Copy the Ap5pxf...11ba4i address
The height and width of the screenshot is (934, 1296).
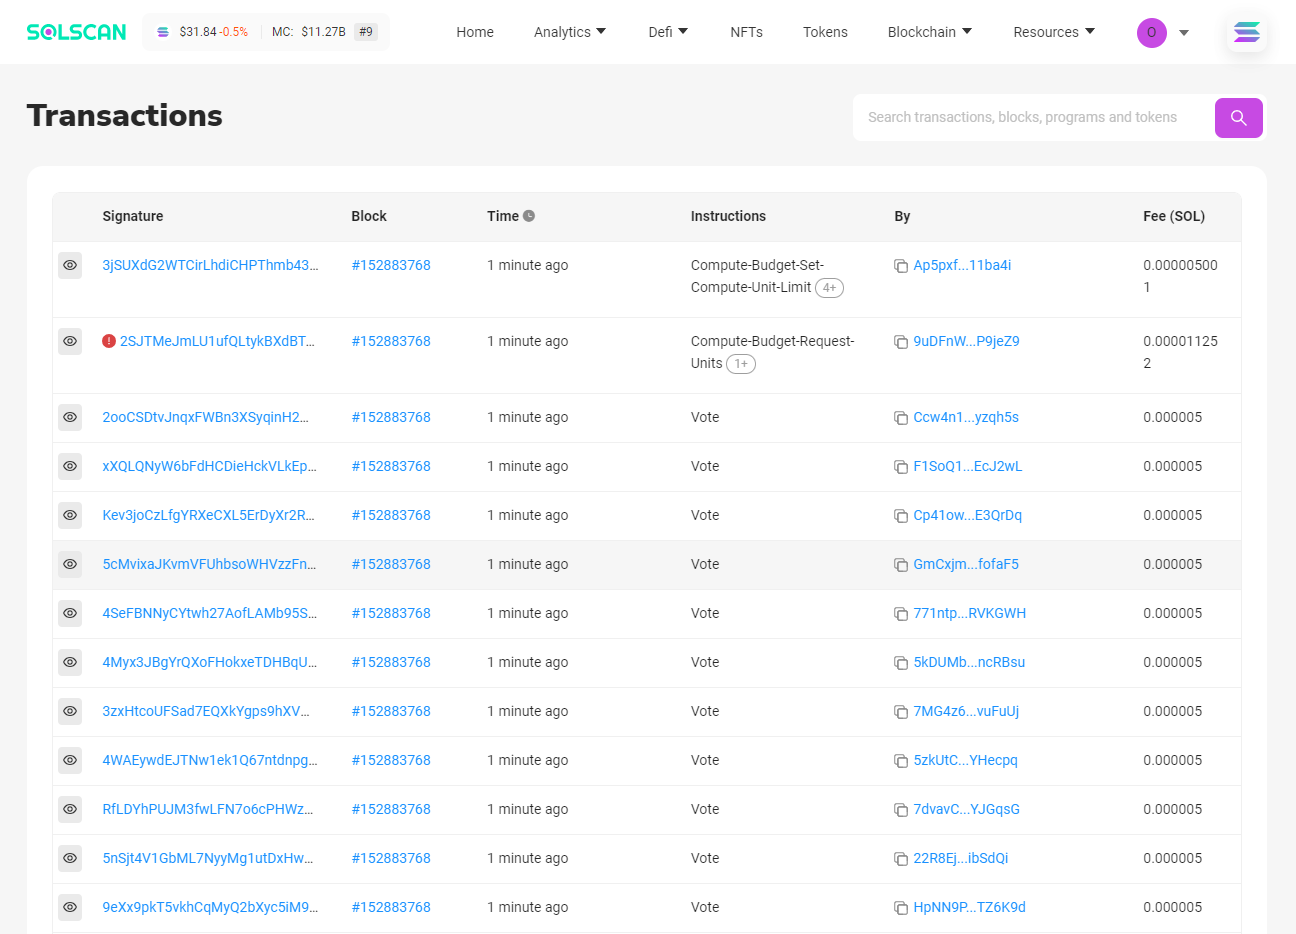tap(901, 266)
